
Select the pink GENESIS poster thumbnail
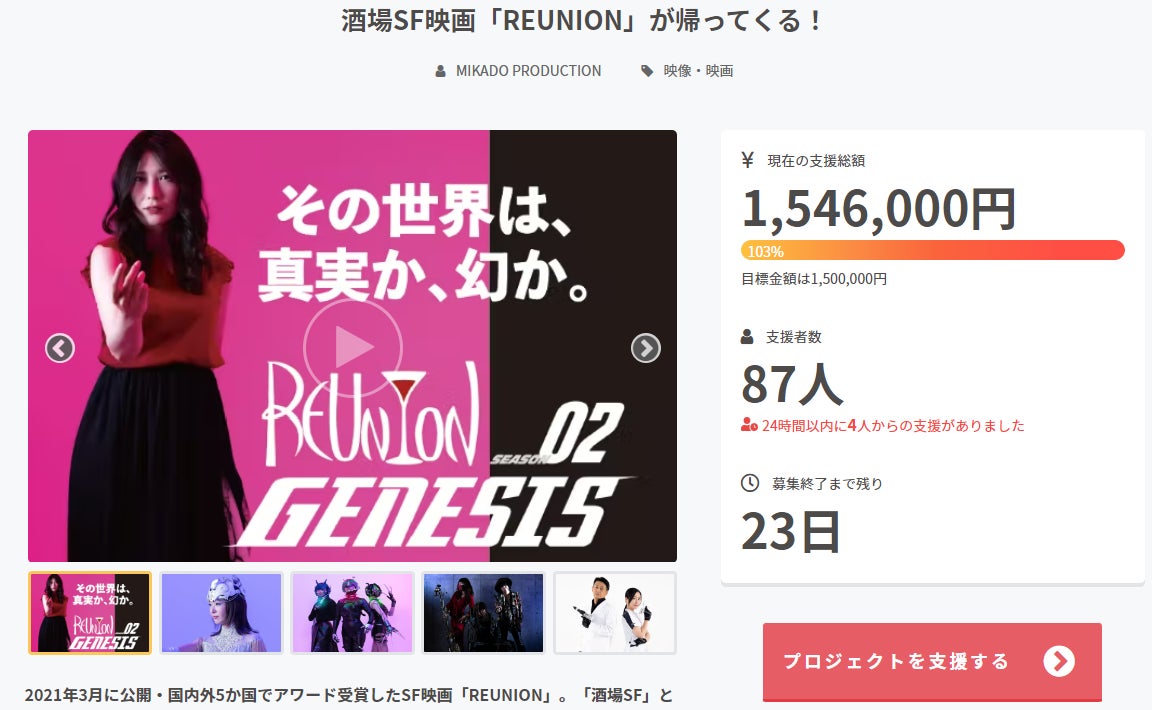90,613
